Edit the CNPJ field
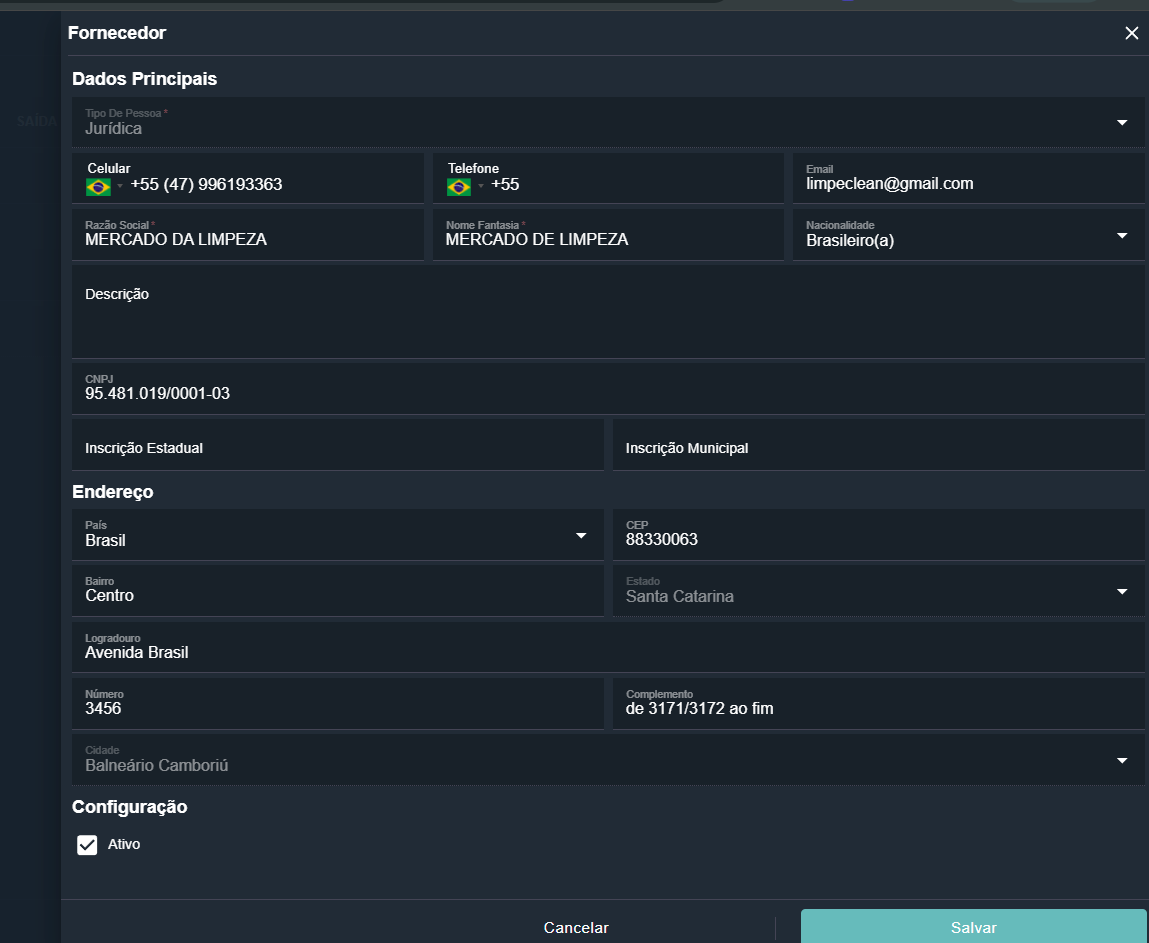This screenshot has width=1149, height=943. (608, 388)
